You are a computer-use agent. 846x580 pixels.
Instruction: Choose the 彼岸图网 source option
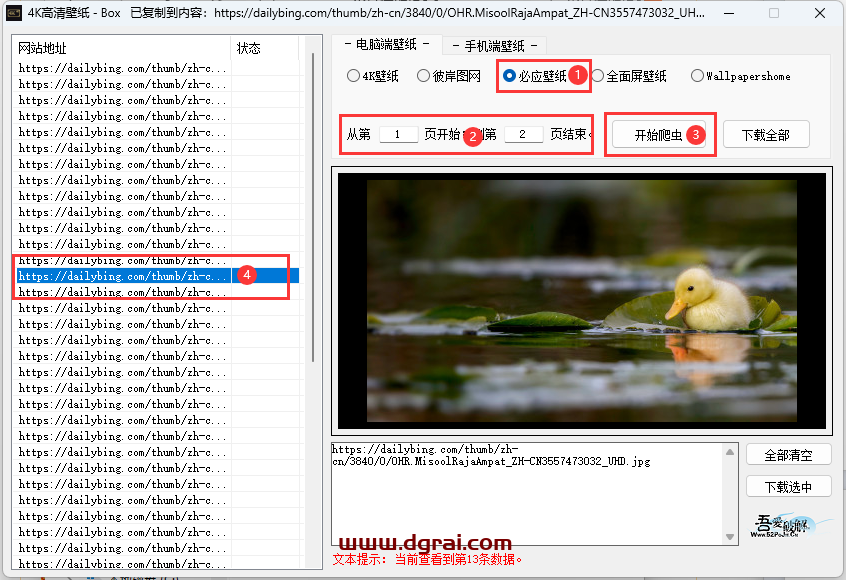coord(424,76)
